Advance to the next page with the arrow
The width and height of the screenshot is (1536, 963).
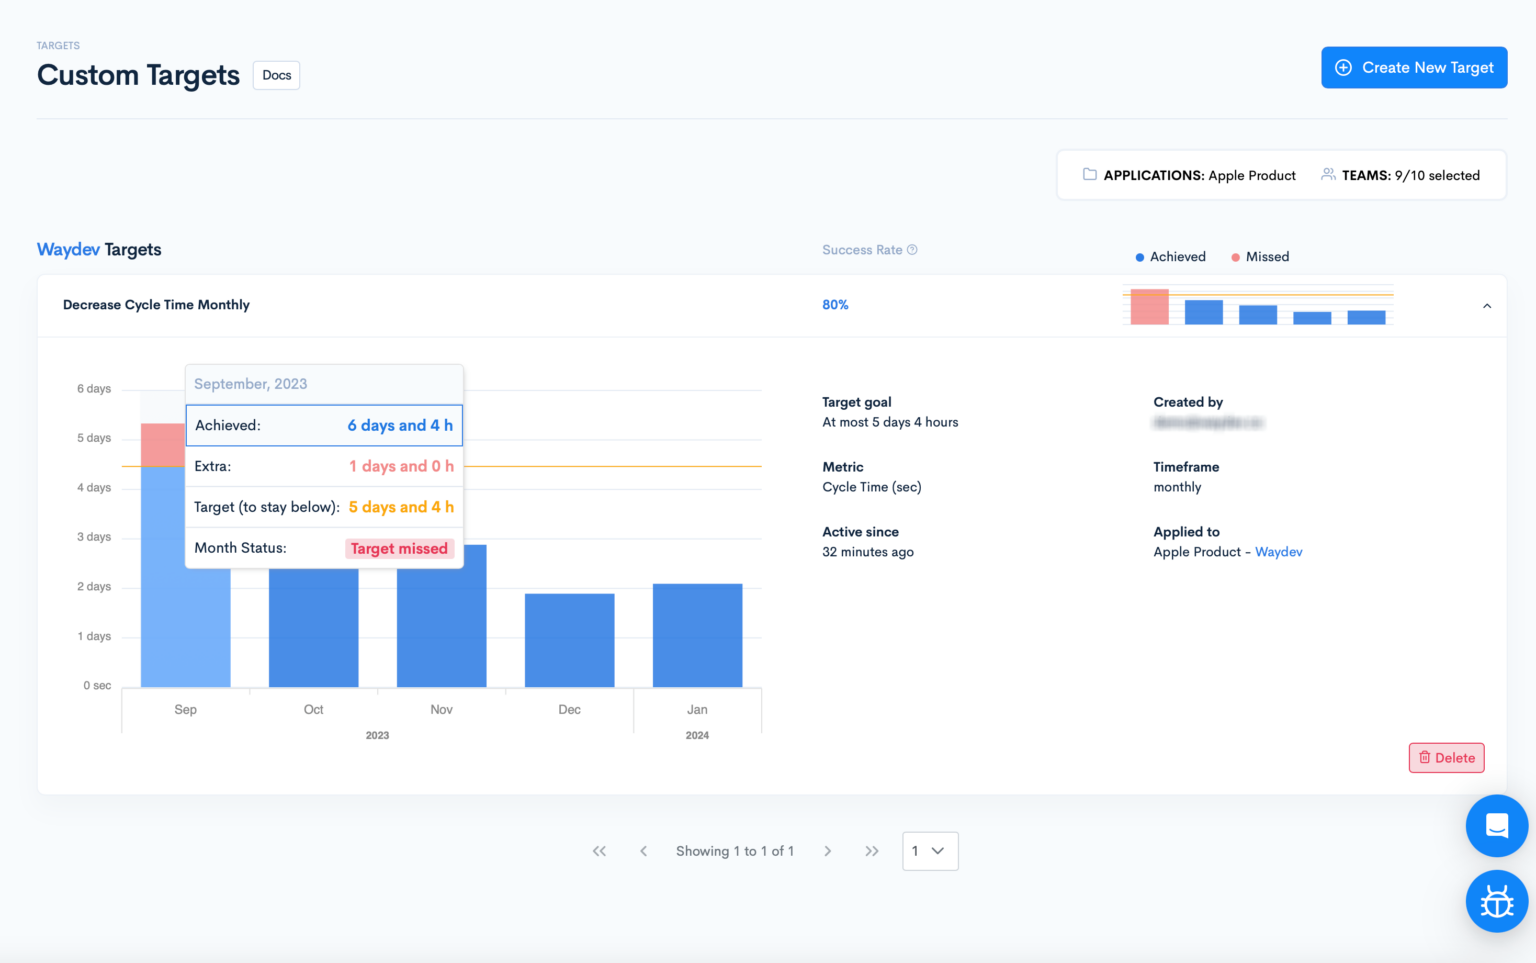click(x=828, y=851)
